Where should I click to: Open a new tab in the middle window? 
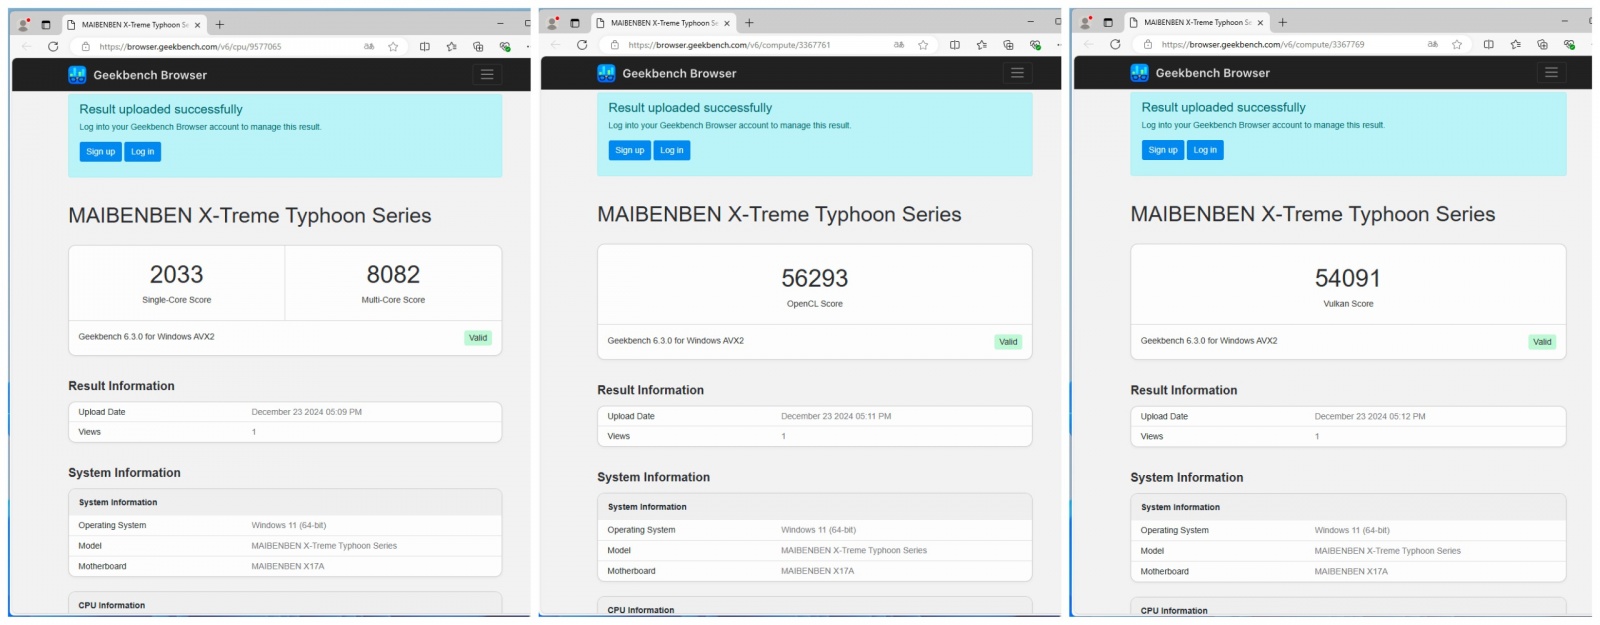749,23
